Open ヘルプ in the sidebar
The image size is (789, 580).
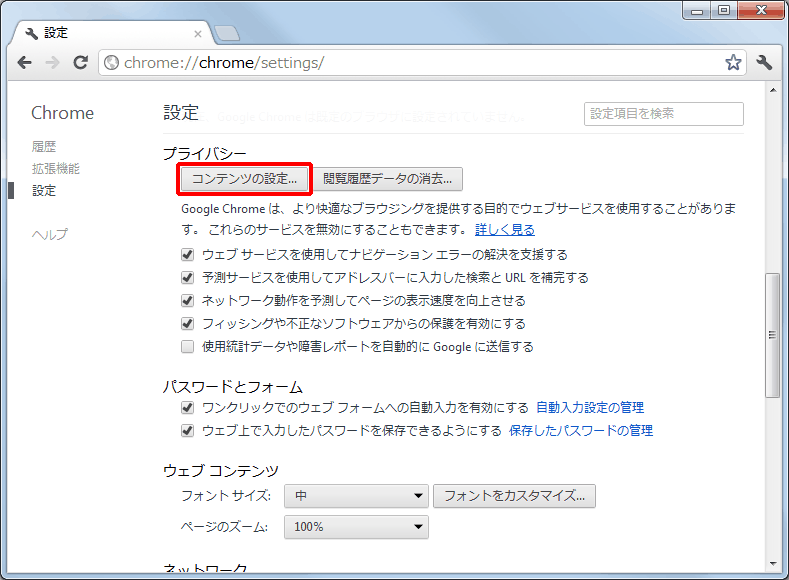click(49, 234)
